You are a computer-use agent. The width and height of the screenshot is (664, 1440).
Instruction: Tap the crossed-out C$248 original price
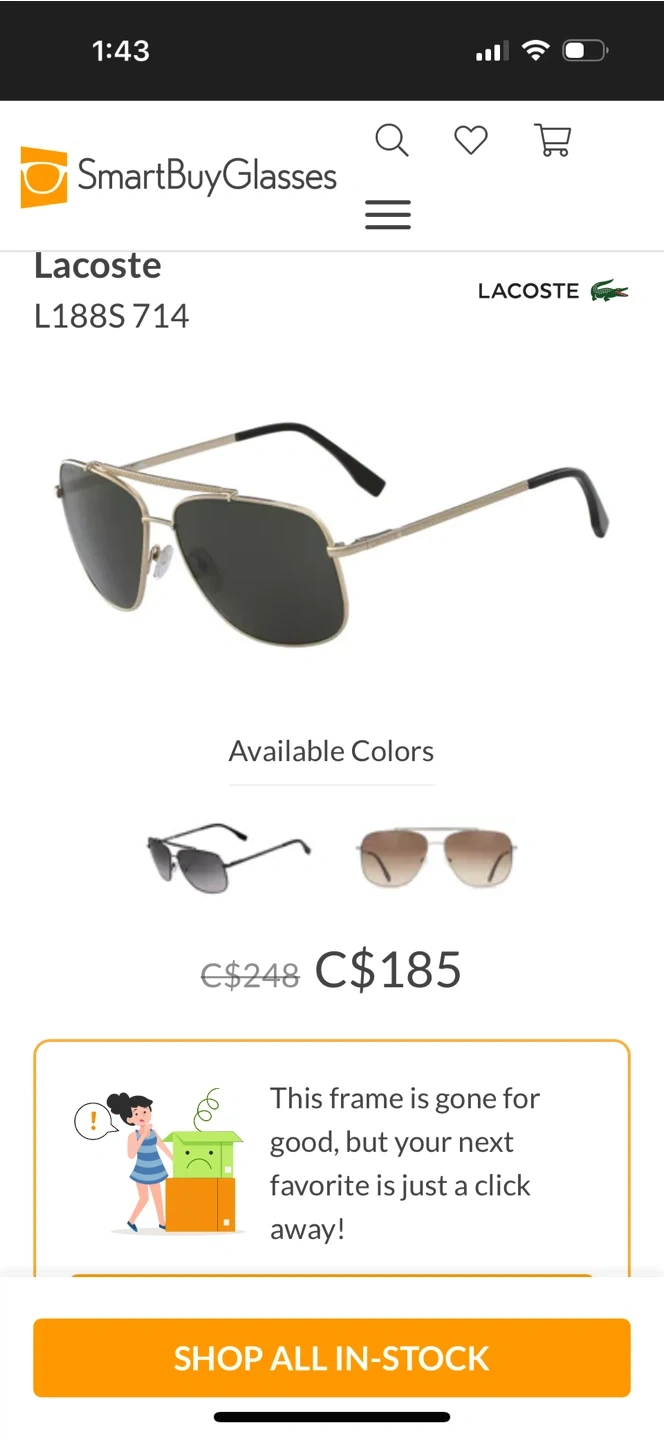pyautogui.click(x=250, y=974)
